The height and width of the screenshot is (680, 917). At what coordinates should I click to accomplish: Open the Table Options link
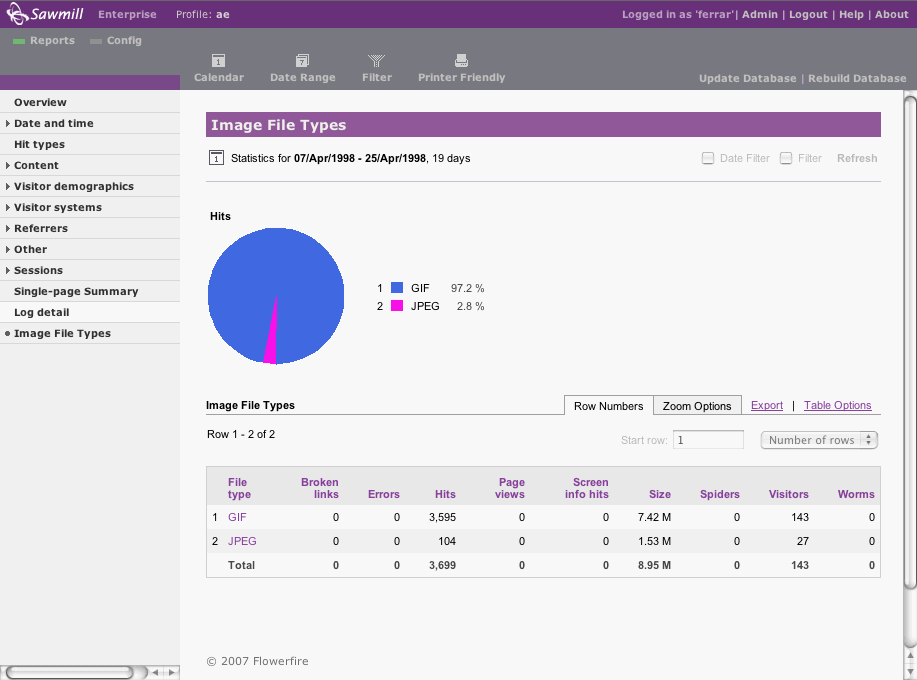(x=837, y=406)
